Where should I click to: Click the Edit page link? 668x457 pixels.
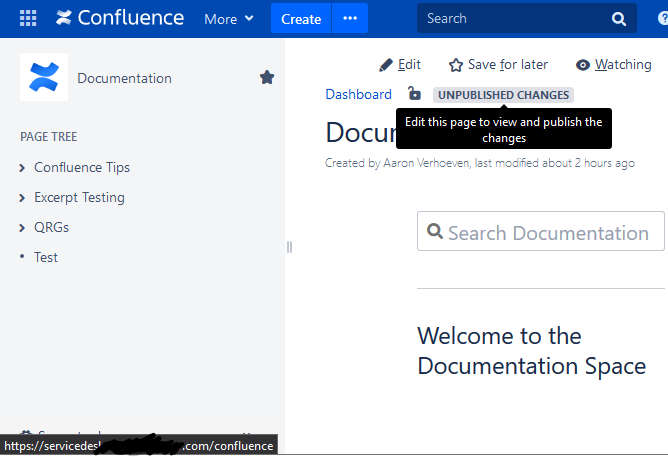click(409, 64)
